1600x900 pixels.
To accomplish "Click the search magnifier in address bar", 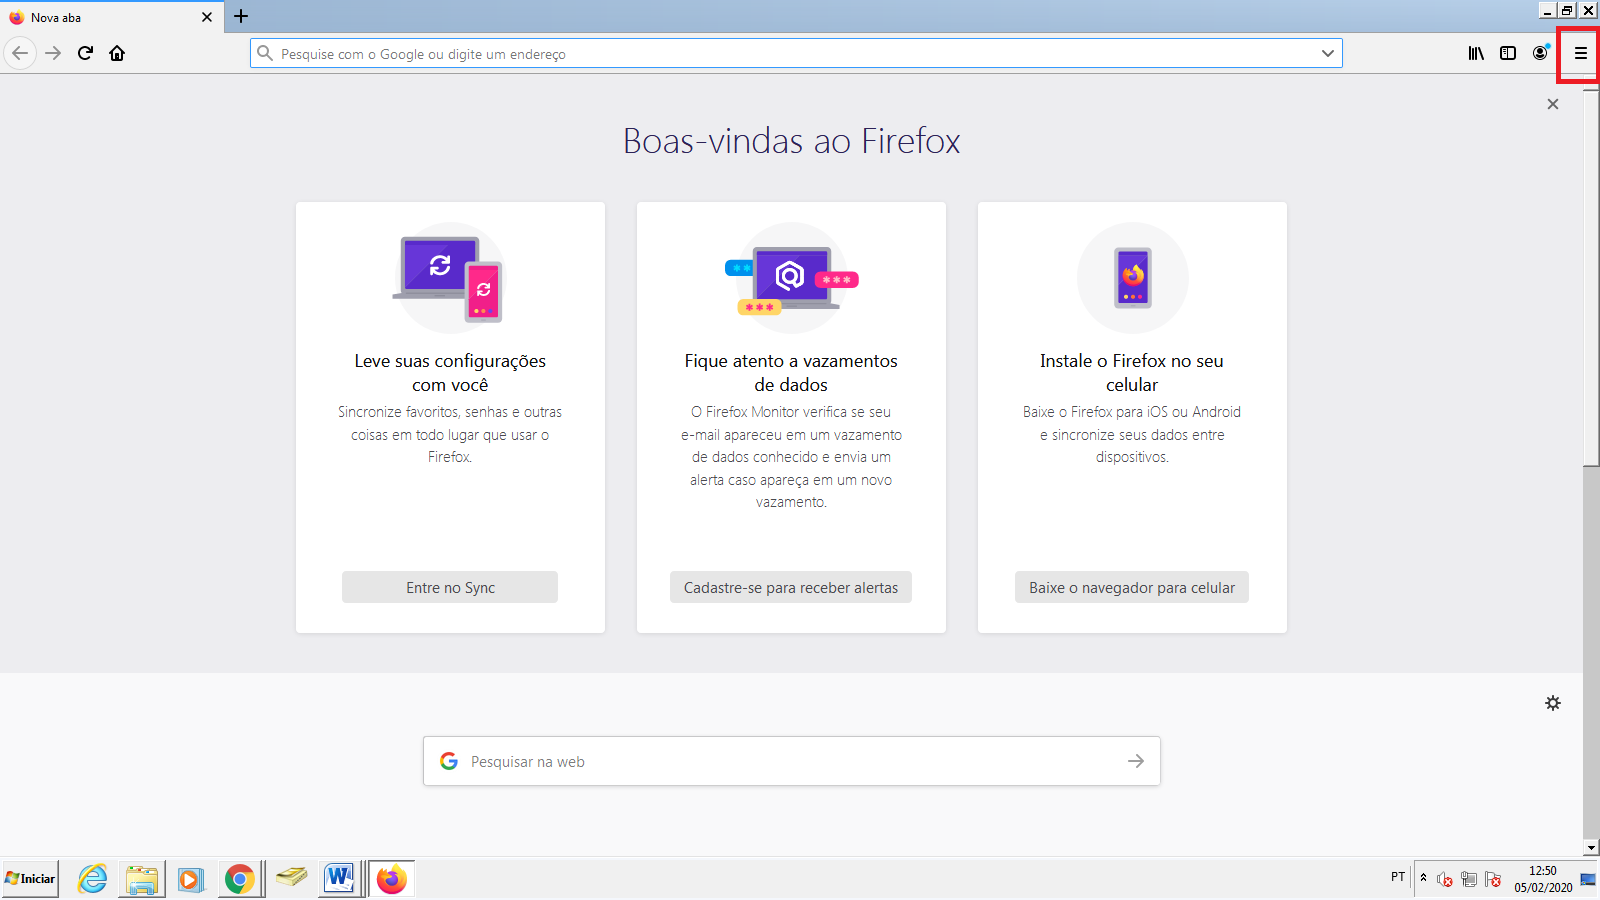I will 265,53.
